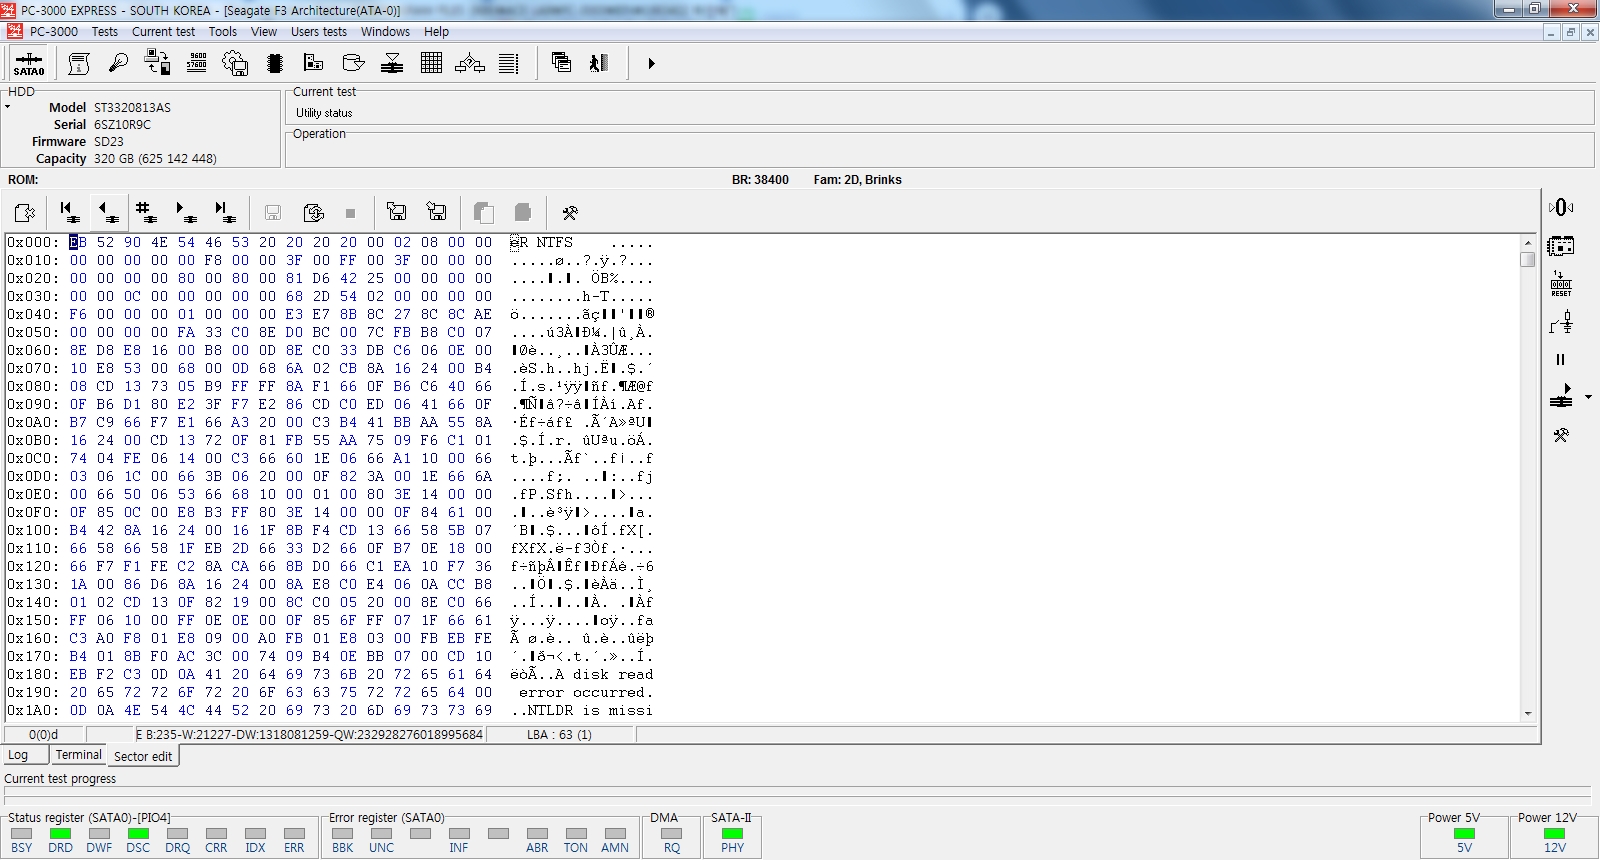Click the hourglass over lines icon
Image resolution: width=1600 pixels, height=860 pixels.
click(x=392, y=63)
